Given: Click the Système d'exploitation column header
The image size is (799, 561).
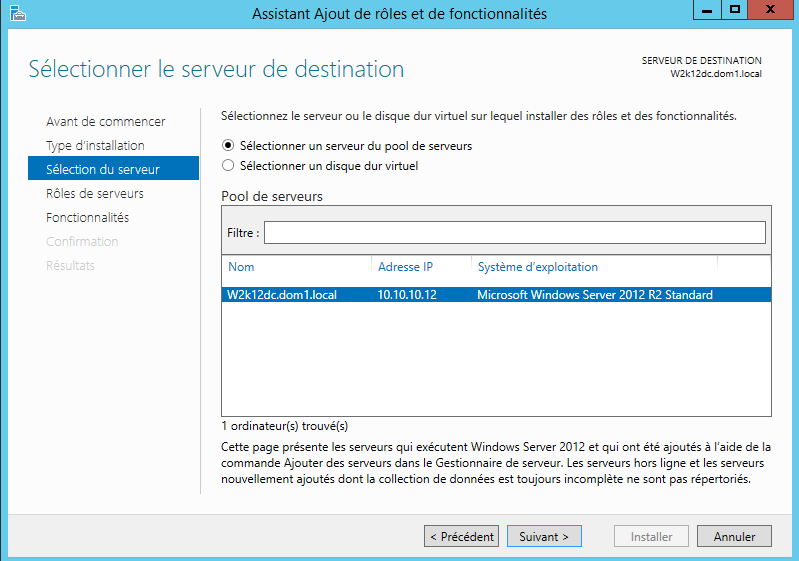Looking at the screenshot, I should (593, 267).
